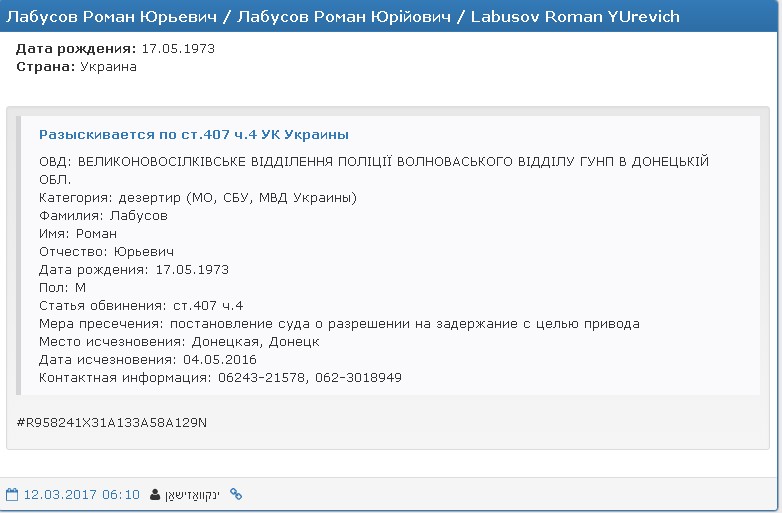Viewport: 782px width, 513px height.
Task: Open the 12.03.2017 06:10 timestamp link
Action: 81,494
